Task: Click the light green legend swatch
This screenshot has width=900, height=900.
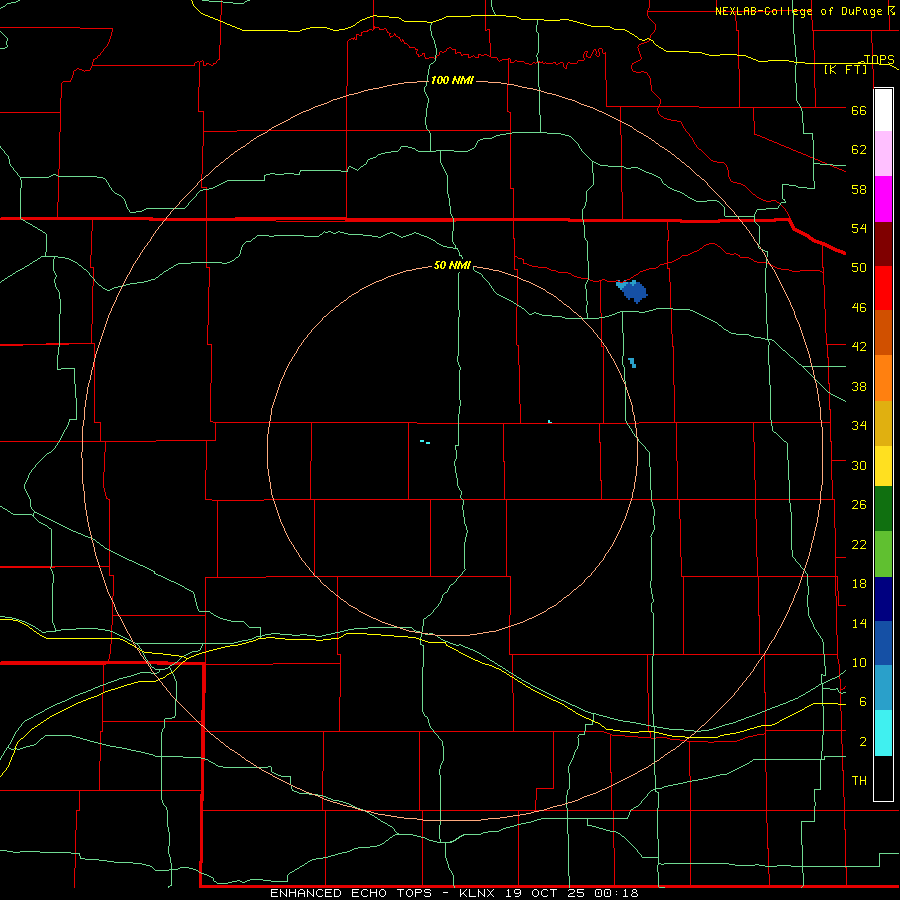Action: (x=883, y=554)
